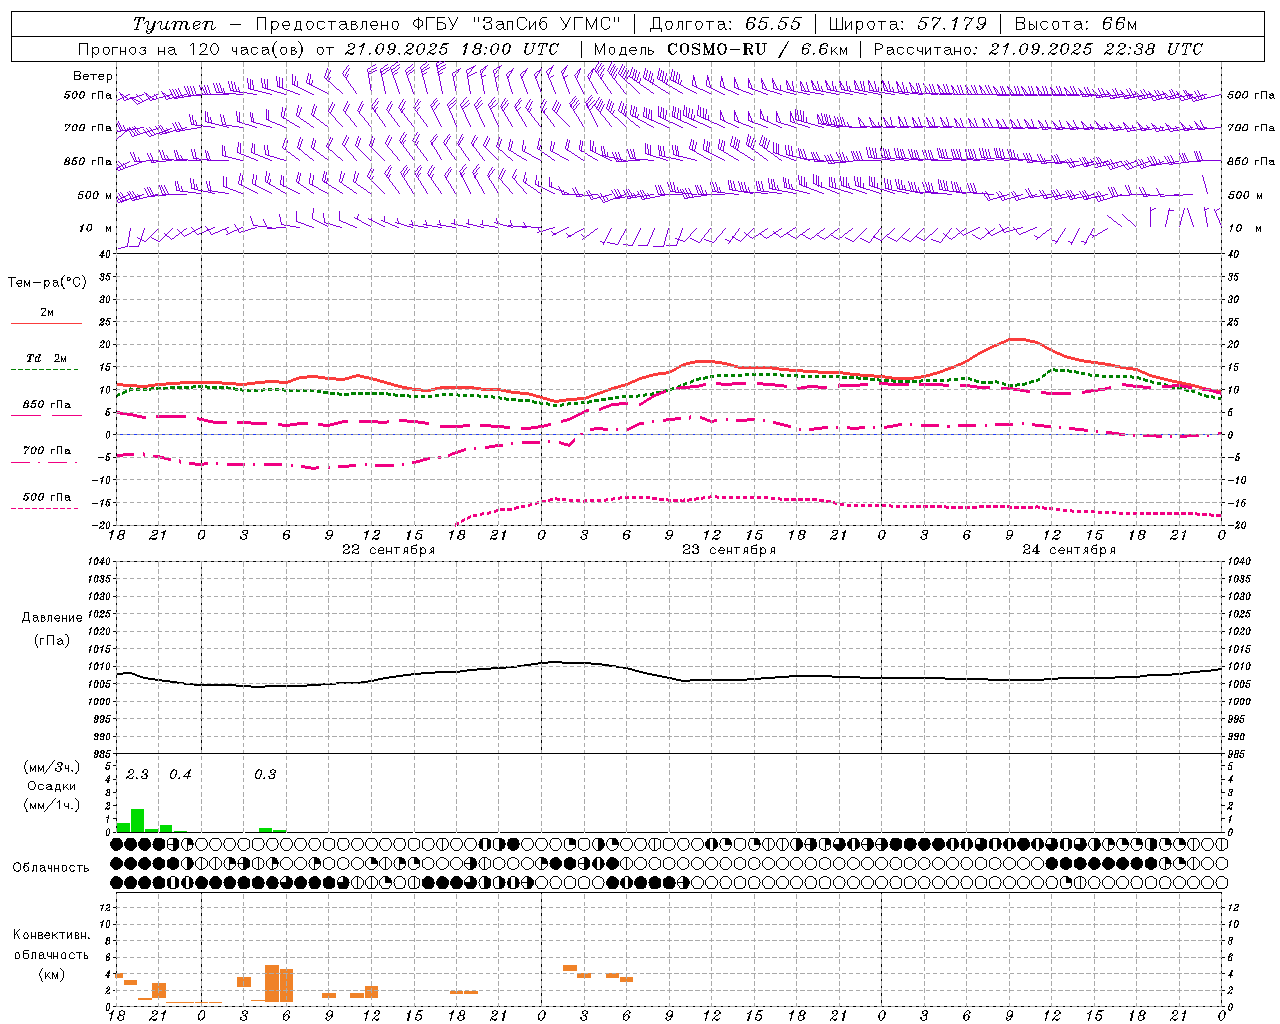This screenshot has height=1024, width=1280.
Task: Click the "0.3" precipitation total value
Action: [265, 774]
